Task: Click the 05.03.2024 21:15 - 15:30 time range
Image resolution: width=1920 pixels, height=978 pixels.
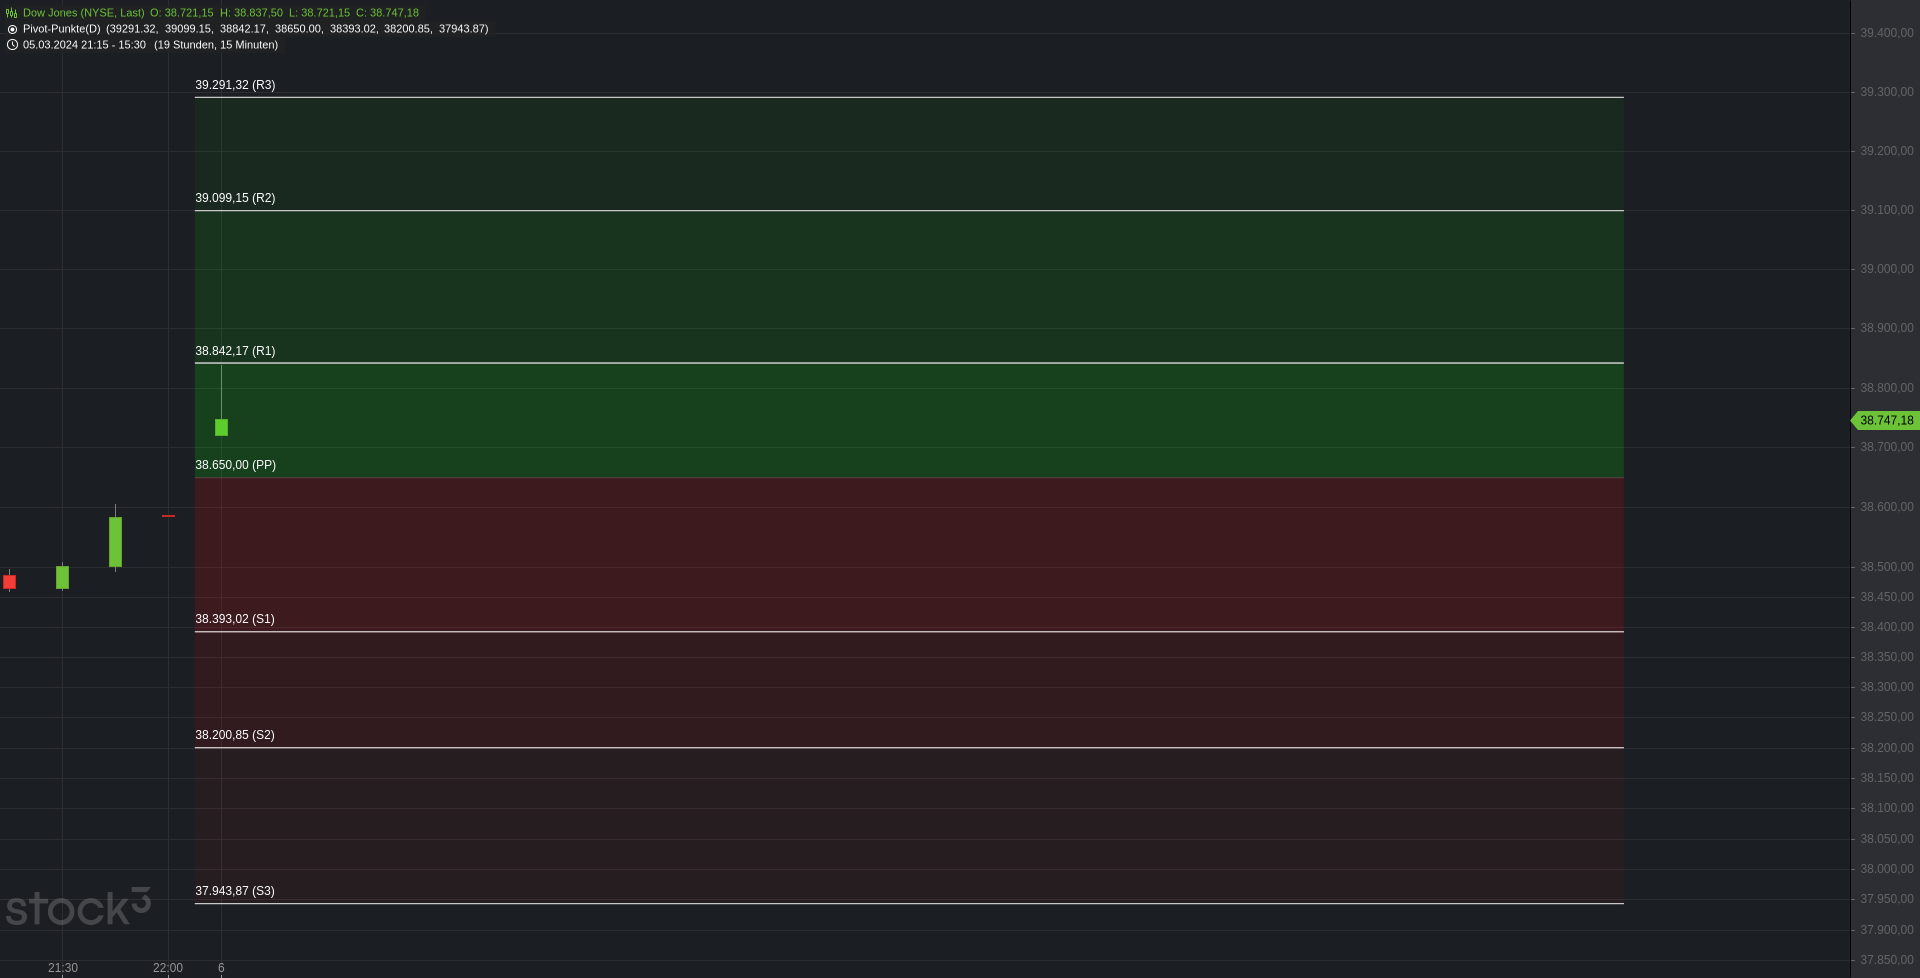Action: point(84,45)
